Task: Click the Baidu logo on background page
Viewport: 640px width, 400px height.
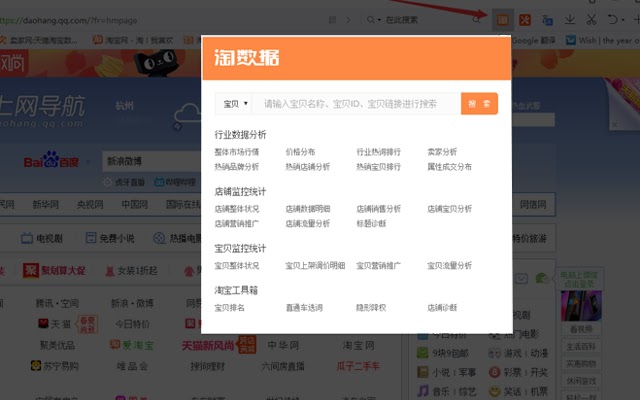Action: (51, 161)
